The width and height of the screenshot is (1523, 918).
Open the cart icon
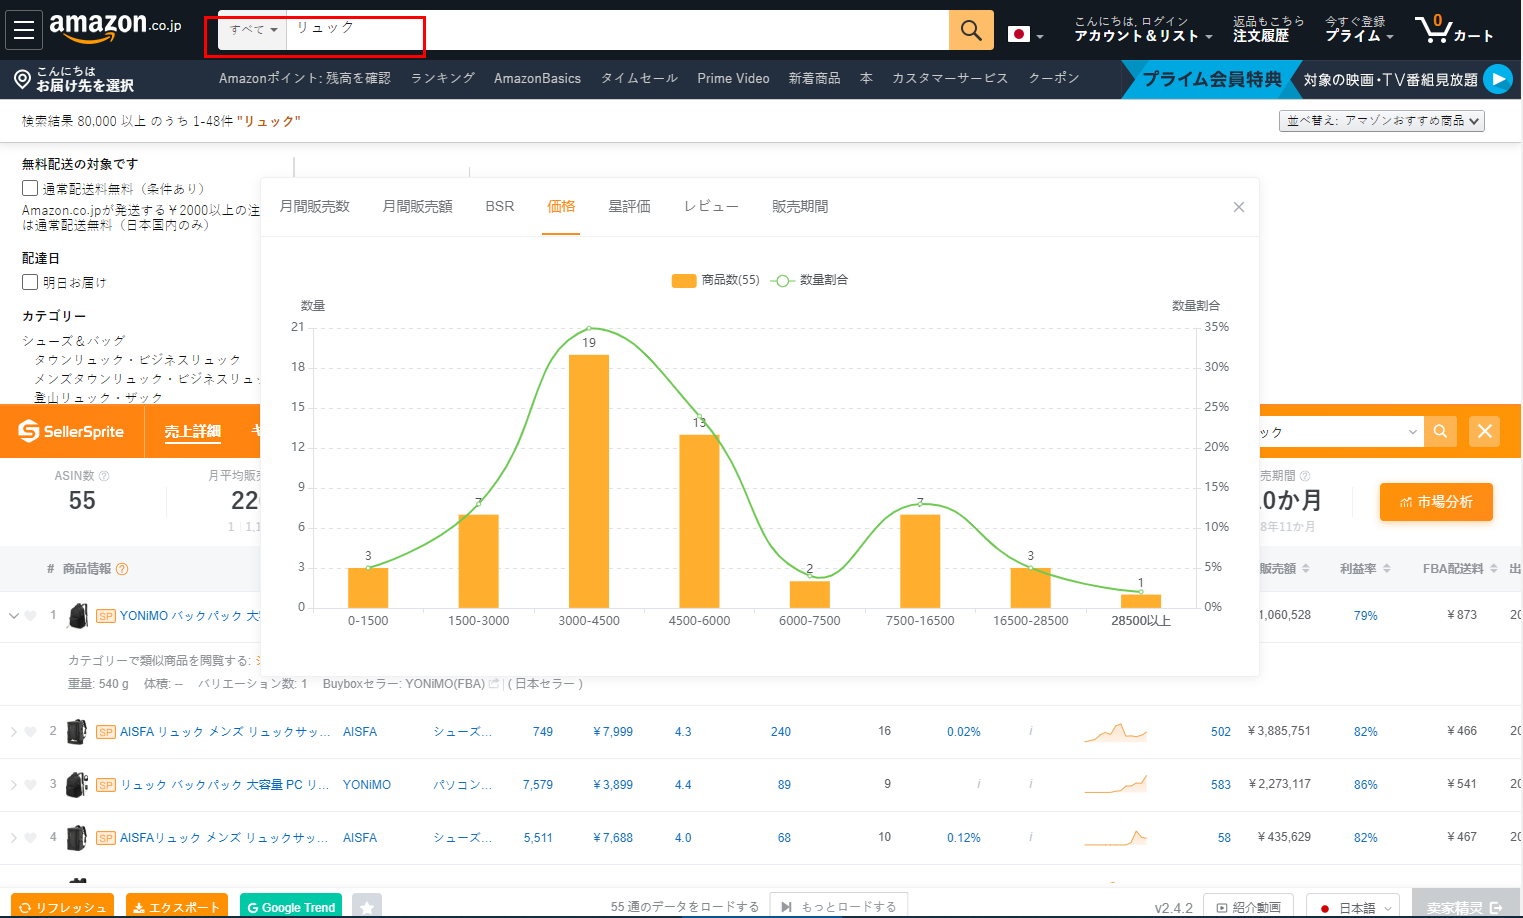[1433, 29]
